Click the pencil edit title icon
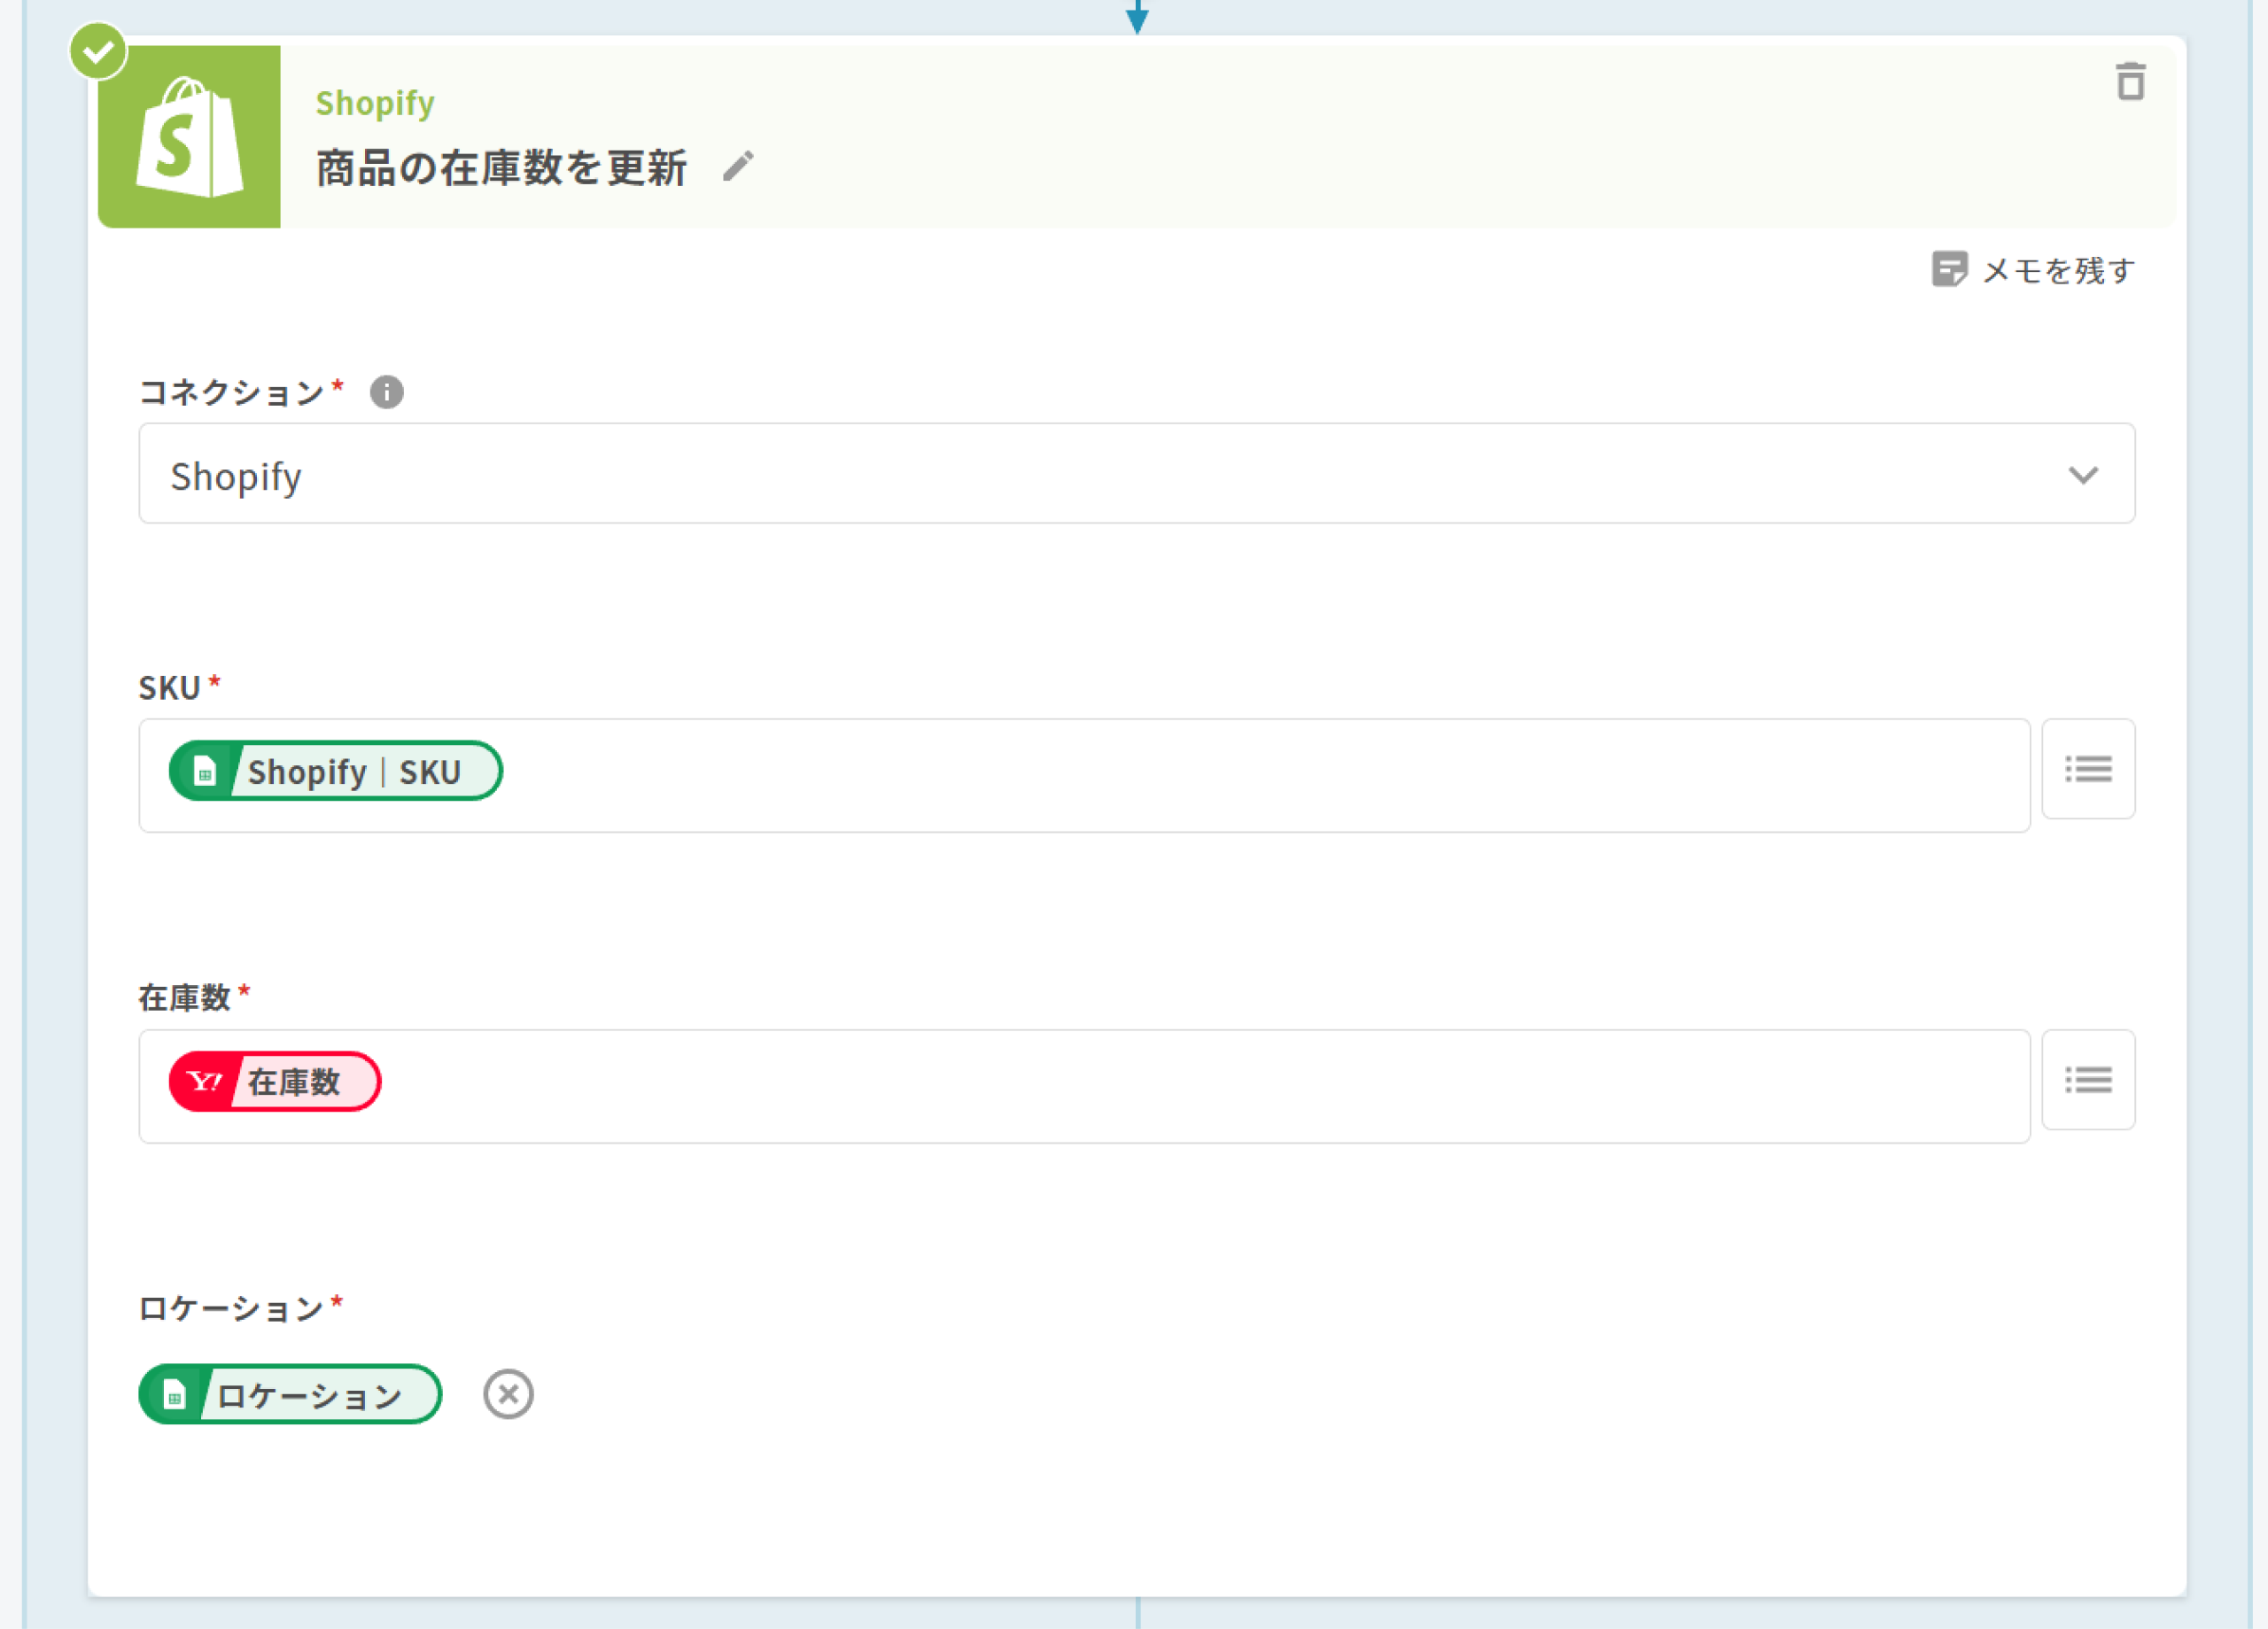2268x1629 pixels. [738, 166]
